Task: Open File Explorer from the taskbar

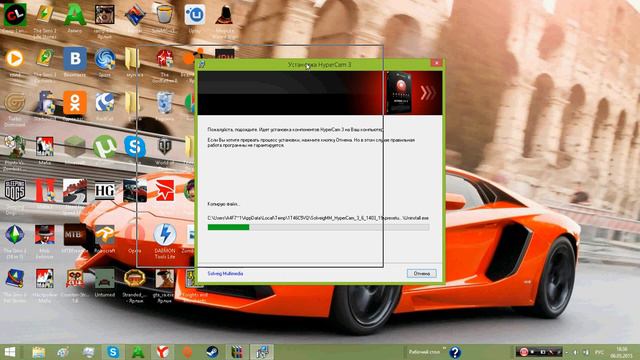Action: [x=39, y=352]
